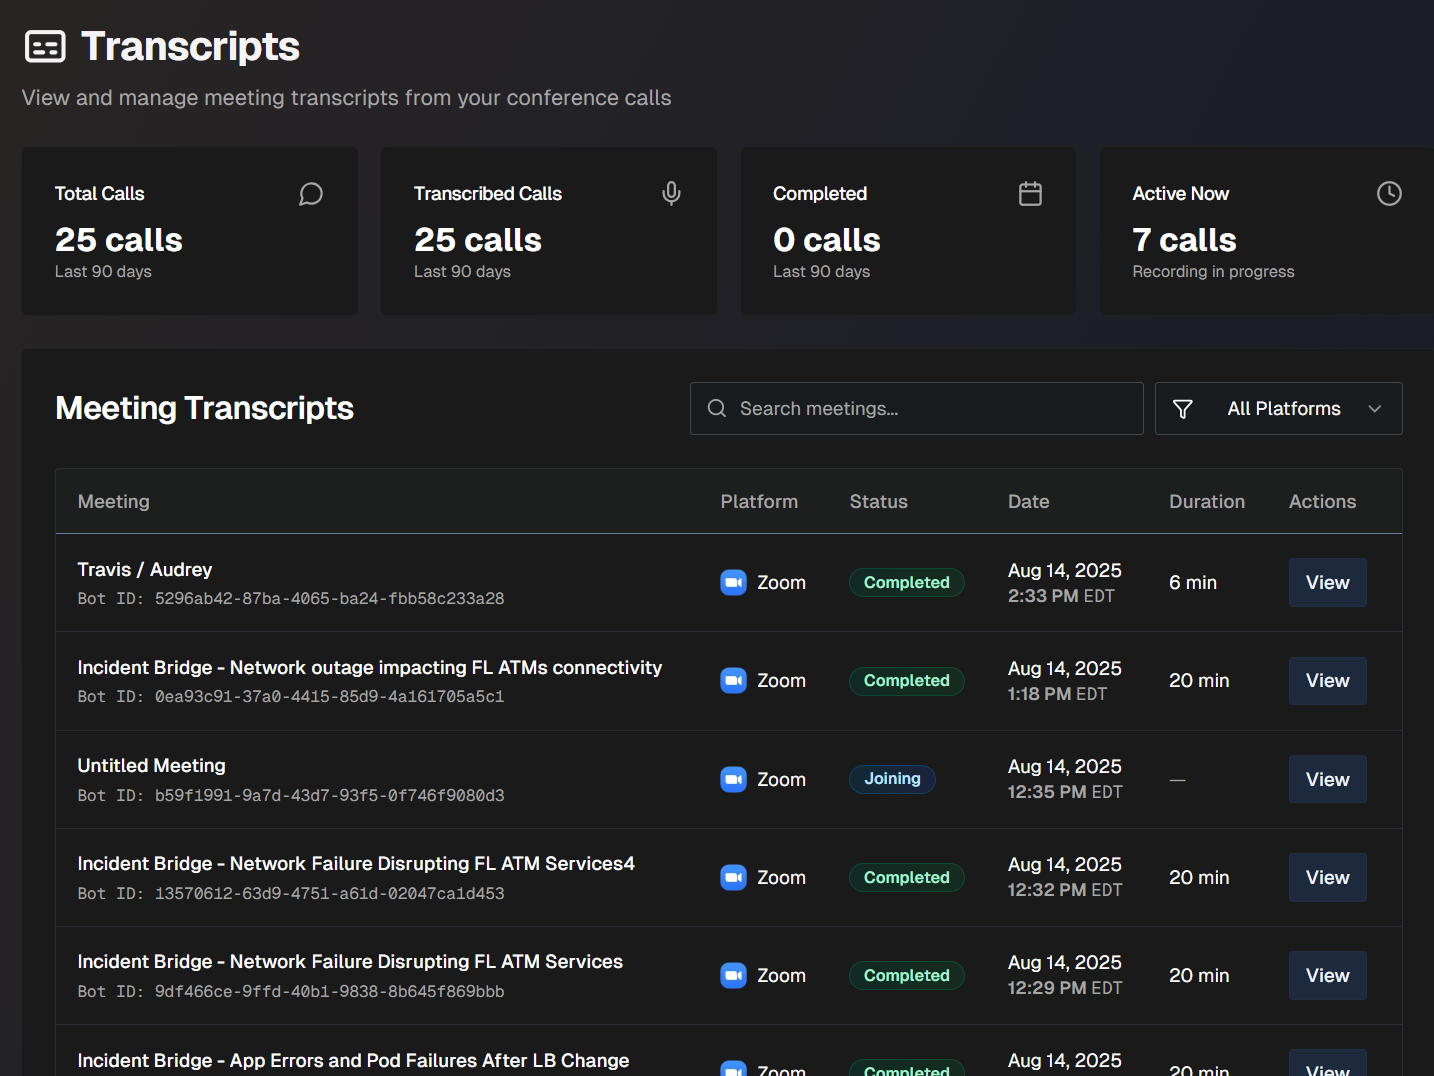Click View for the Travis / Audrey meeting
The image size is (1434, 1076).
tap(1327, 582)
